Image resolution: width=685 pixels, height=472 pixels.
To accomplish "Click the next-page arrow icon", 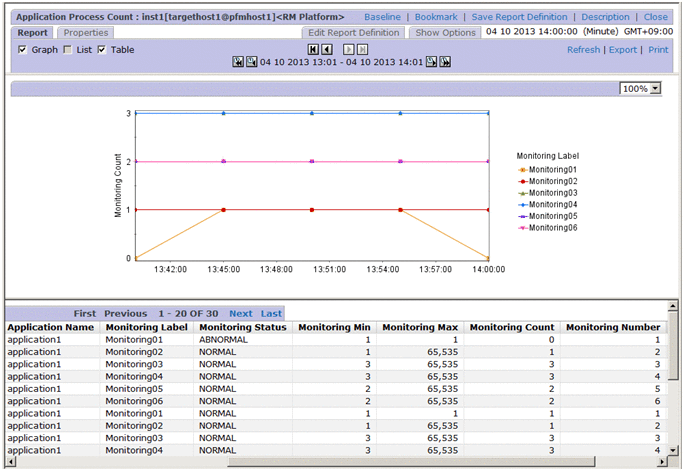I will [349, 49].
